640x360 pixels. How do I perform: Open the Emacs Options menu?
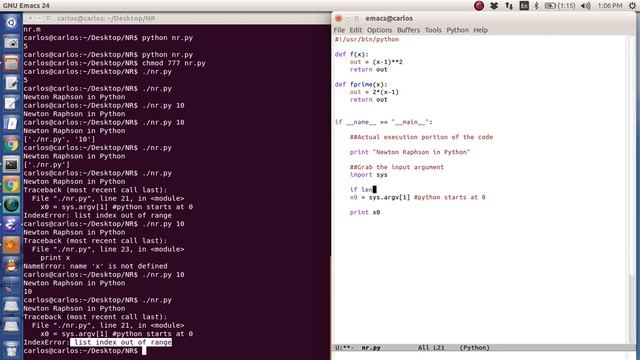(379, 30)
